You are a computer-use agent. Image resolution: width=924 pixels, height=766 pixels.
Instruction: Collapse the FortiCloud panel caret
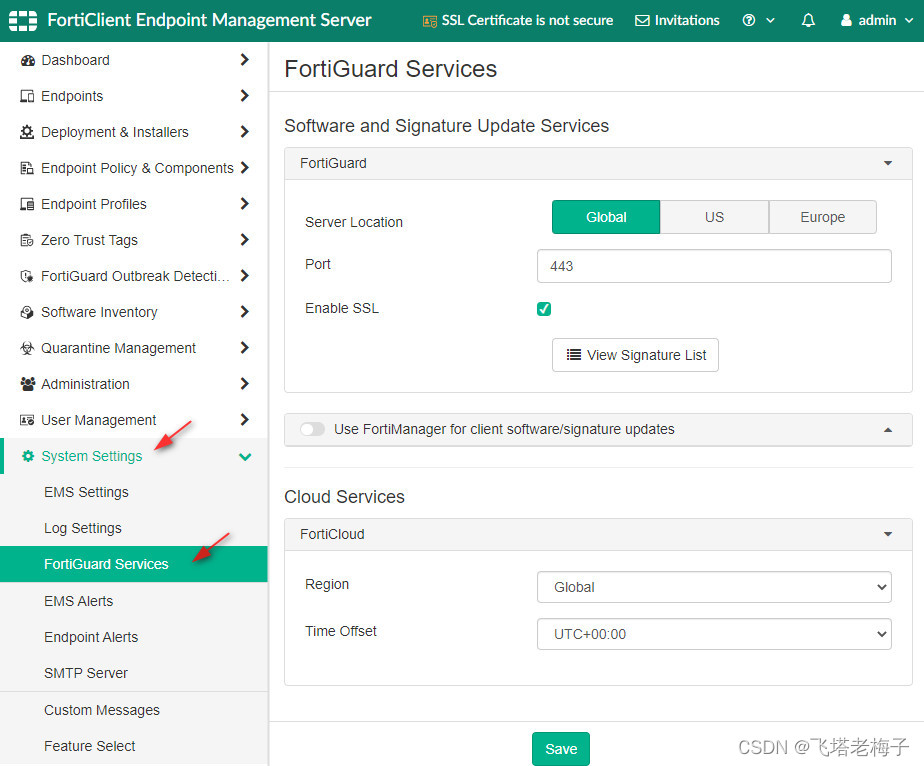(x=887, y=534)
